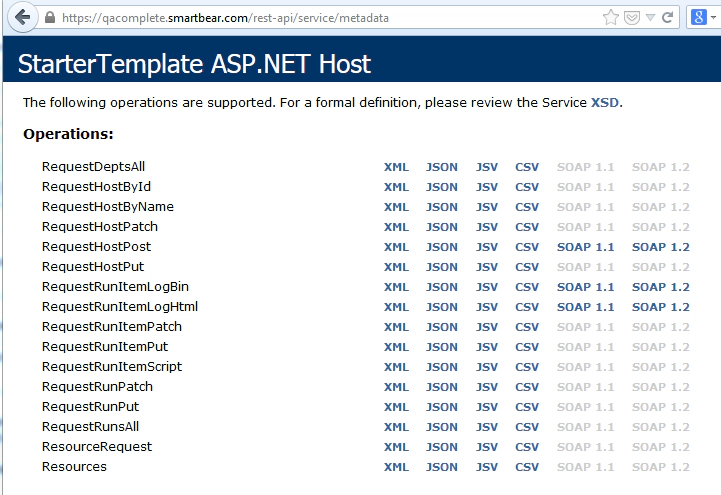Open SOAP 1.2 link for RequestRunItemLogHtml

(x=661, y=307)
